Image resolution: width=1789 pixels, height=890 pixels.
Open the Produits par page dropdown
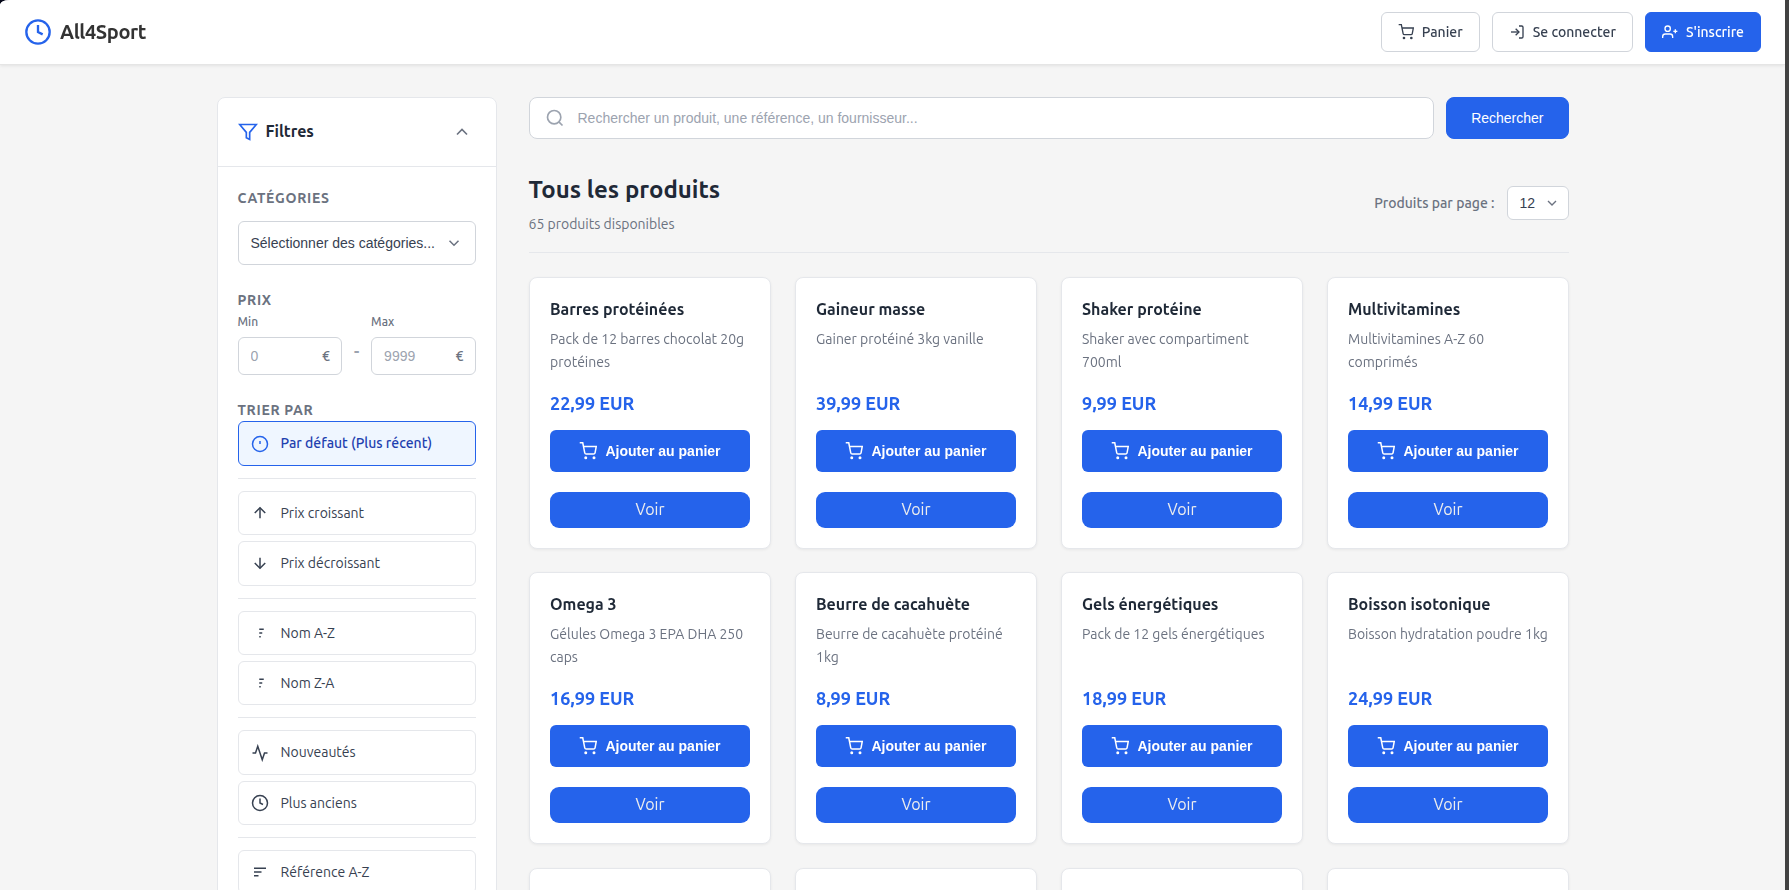tap(1537, 203)
